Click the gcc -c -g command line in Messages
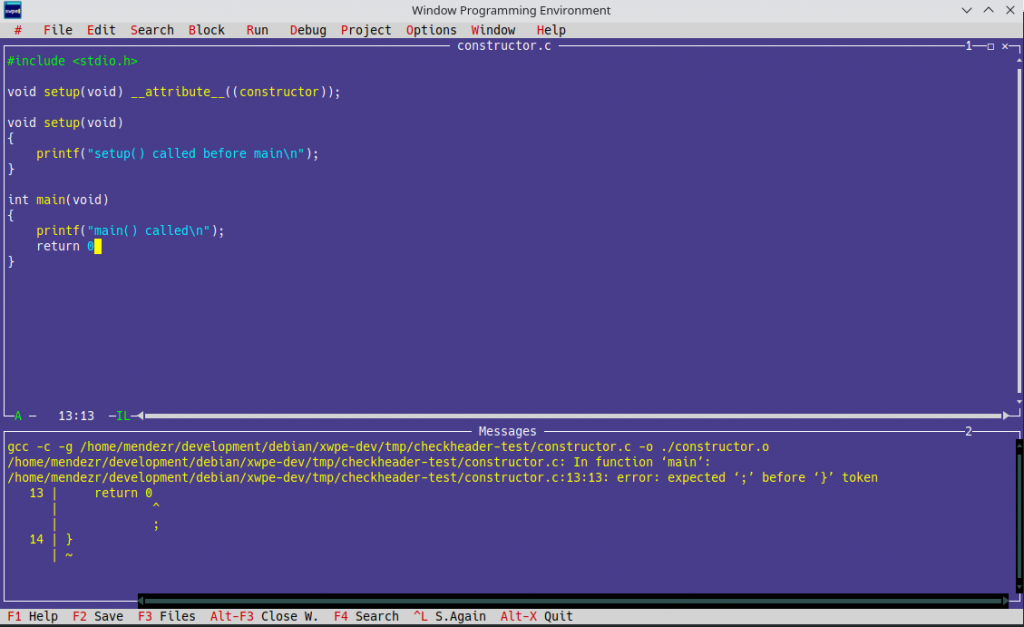 click(x=388, y=447)
